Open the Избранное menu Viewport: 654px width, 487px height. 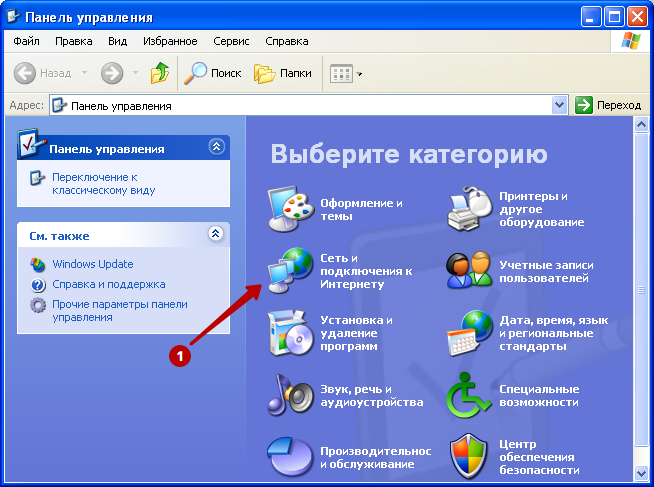pos(170,41)
